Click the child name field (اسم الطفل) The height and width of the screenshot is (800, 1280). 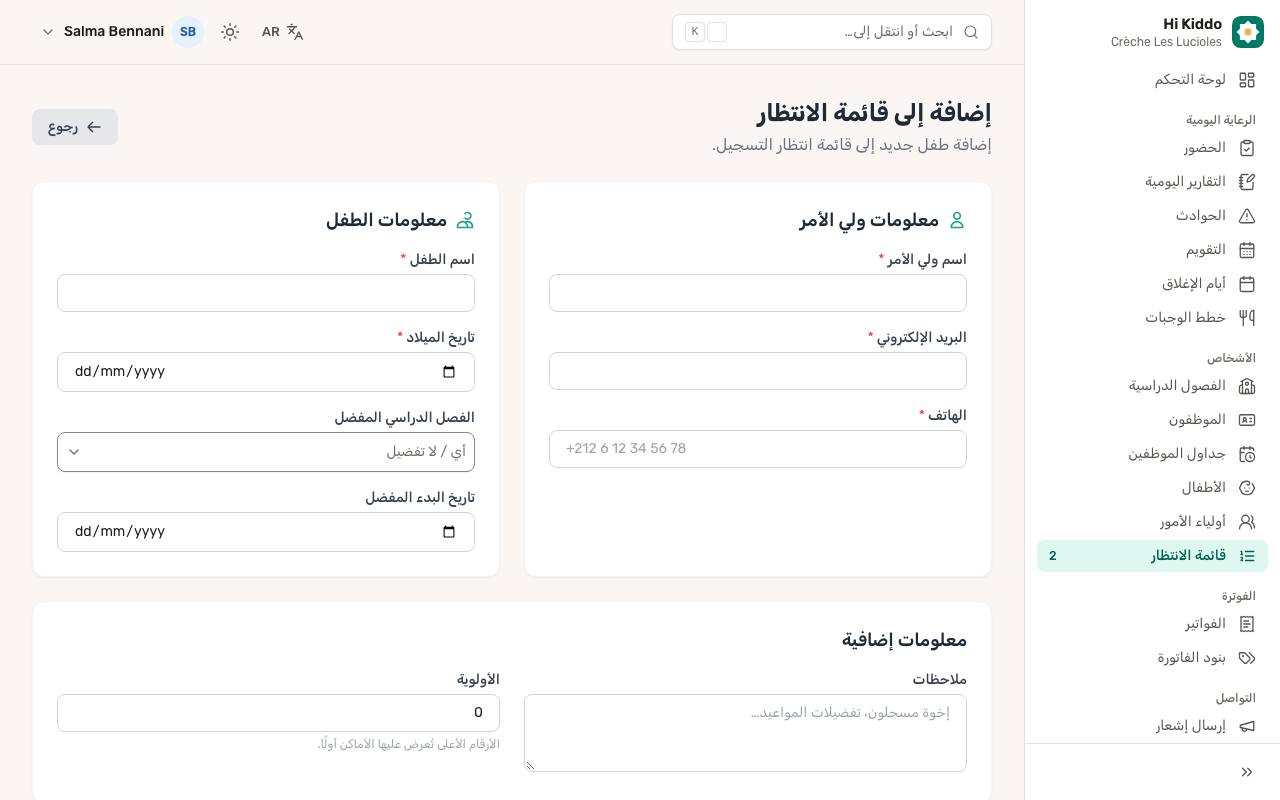tap(266, 293)
